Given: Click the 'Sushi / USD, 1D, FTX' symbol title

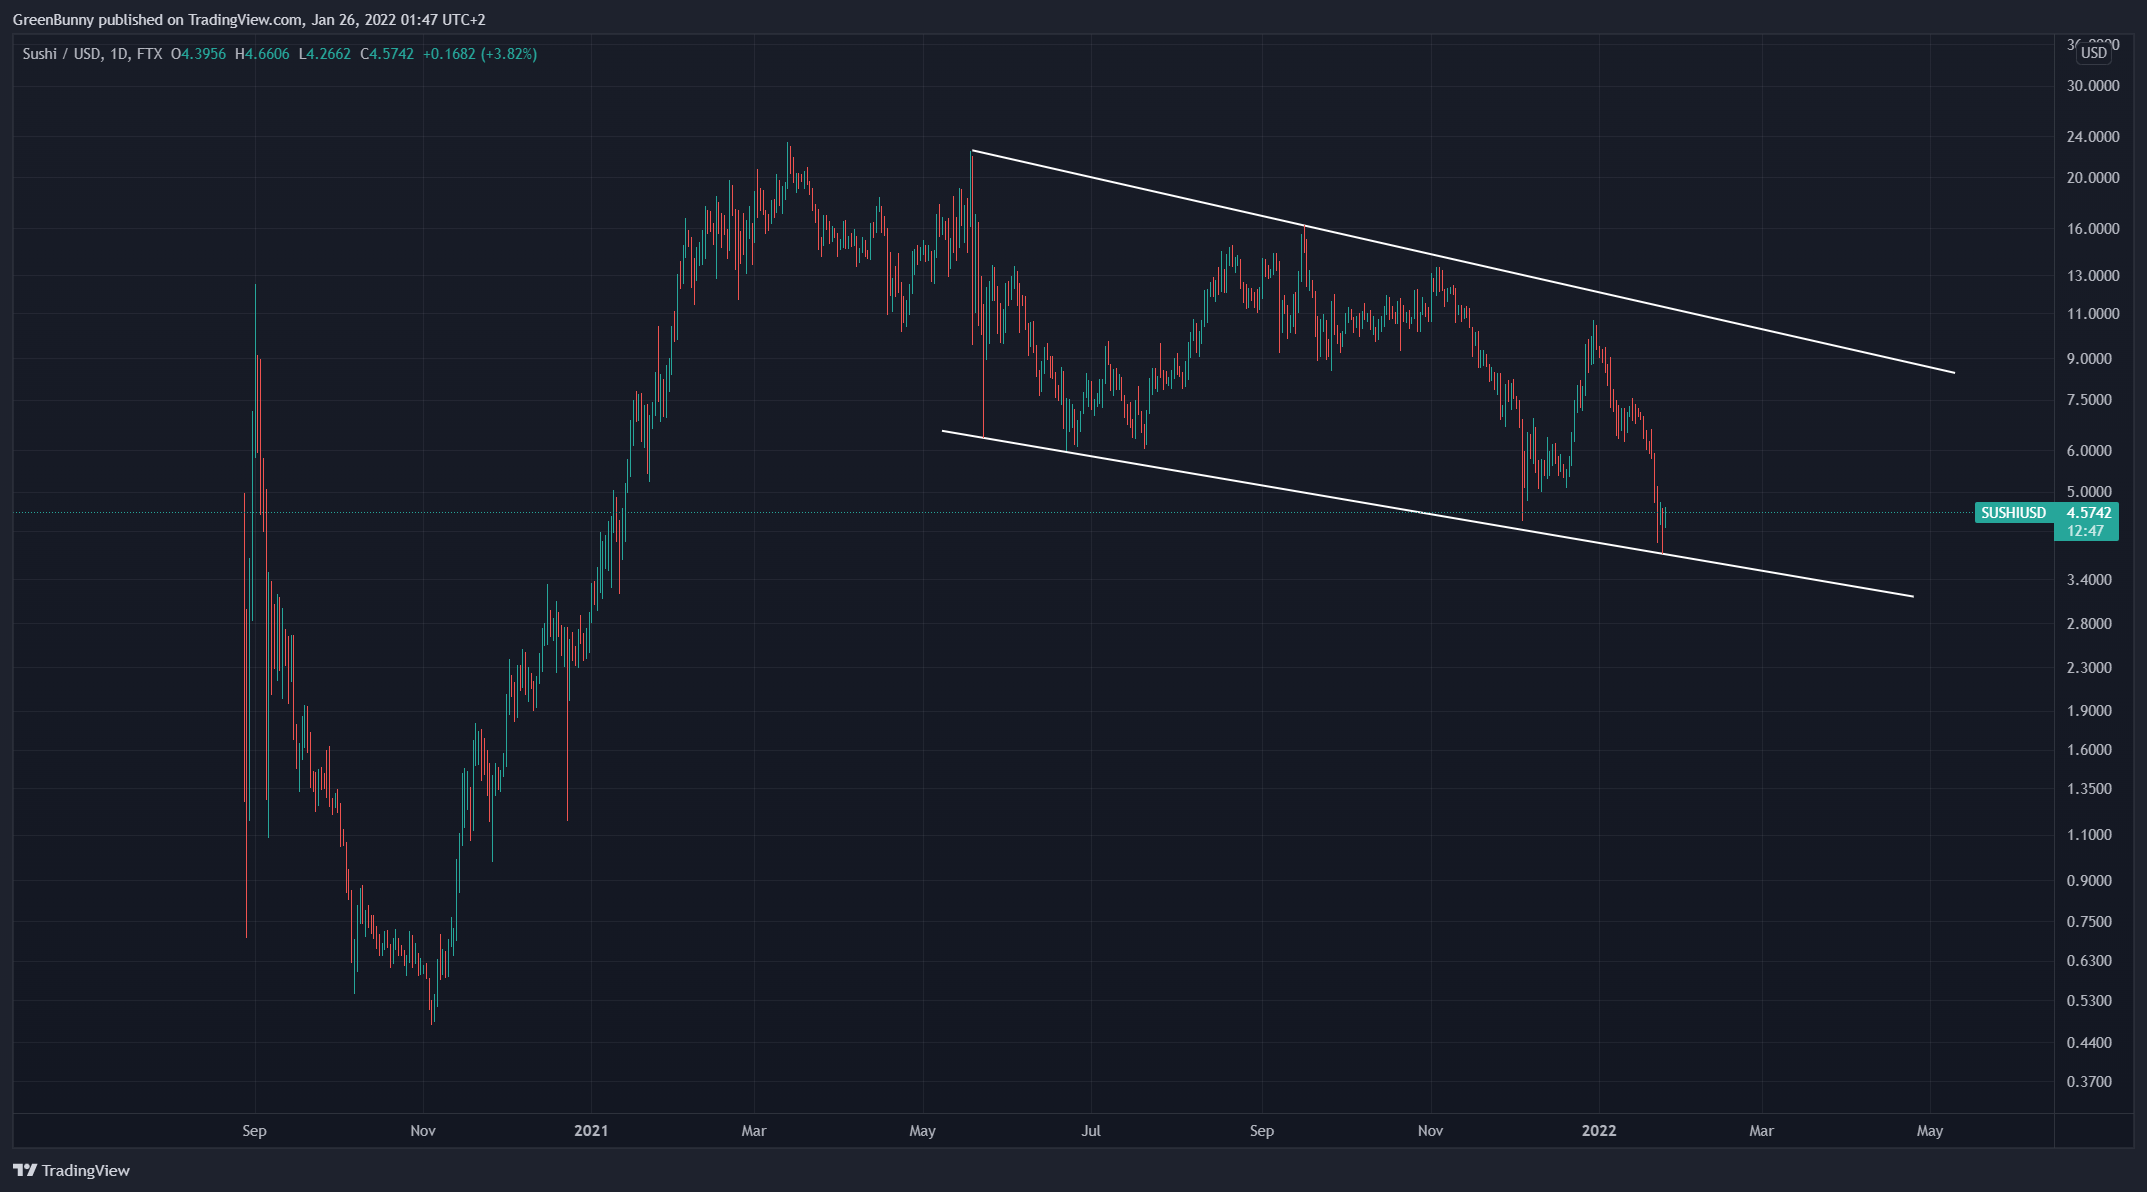Looking at the screenshot, I should click(92, 54).
